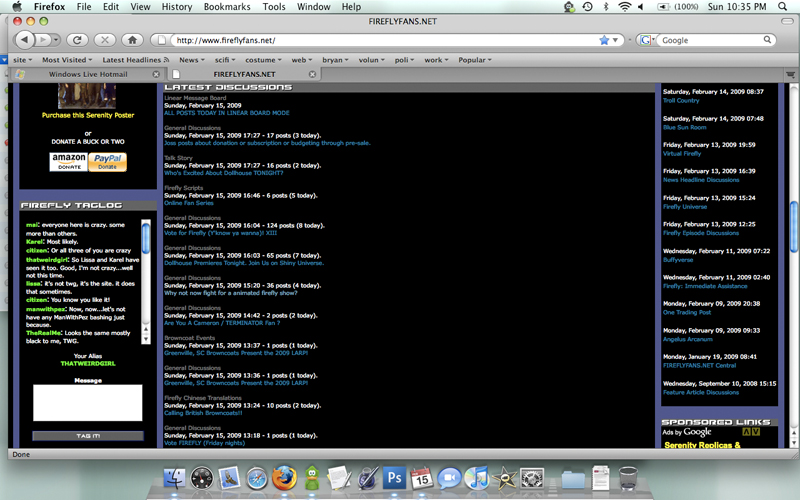
Task: Open the View menu
Action: [x=140, y=7]
